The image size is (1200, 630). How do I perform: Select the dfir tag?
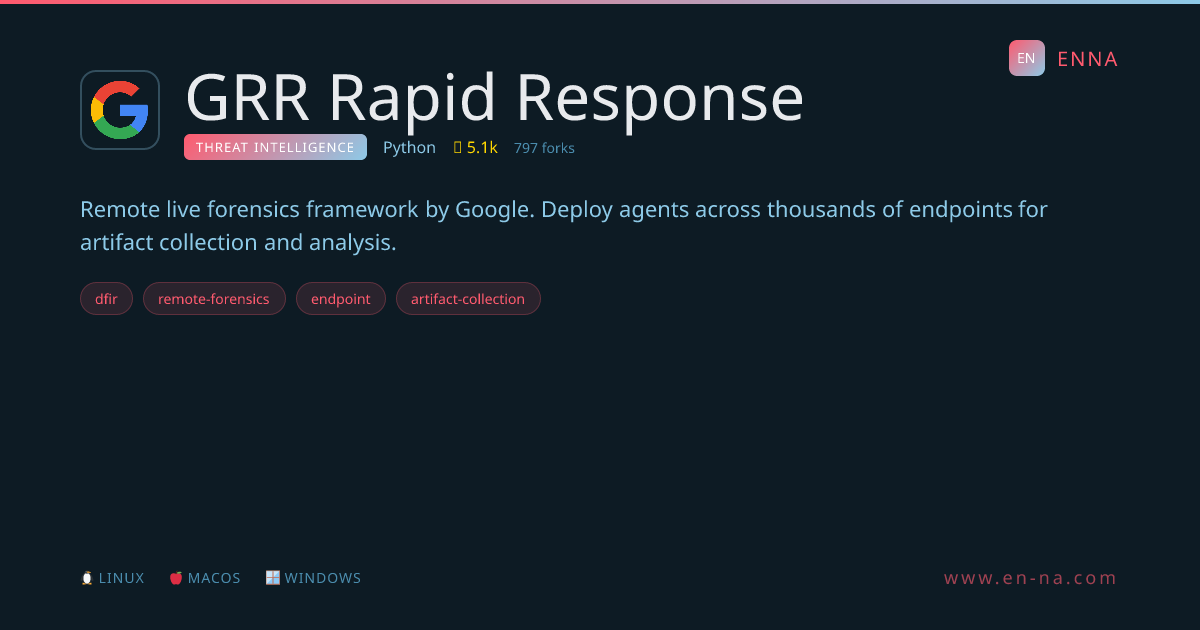pyautogui.click(x=106, y=299)
